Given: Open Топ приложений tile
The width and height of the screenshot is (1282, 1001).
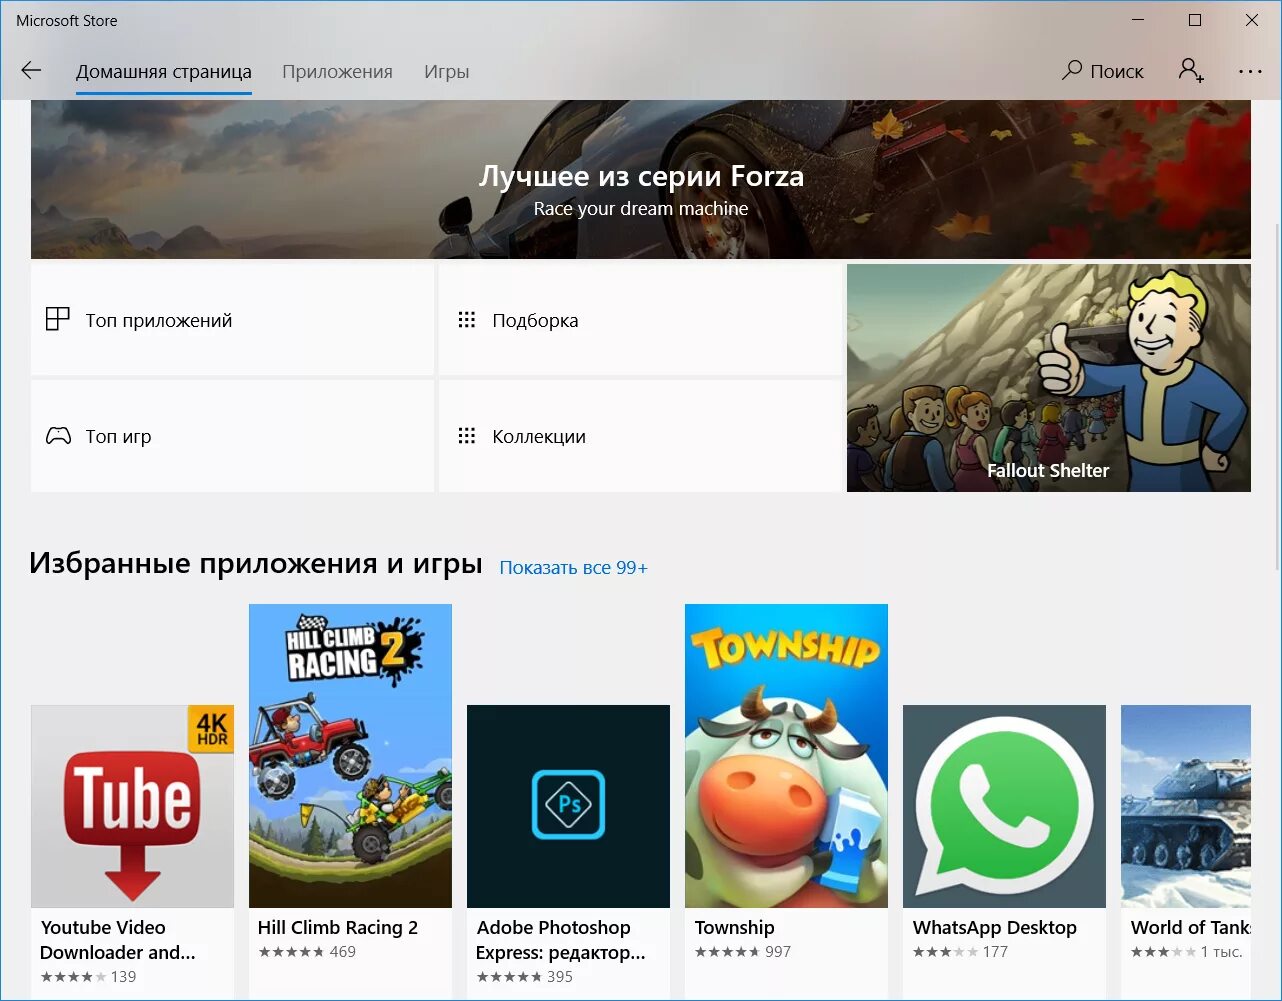Looking at the screenshot, I should point(232,319).
